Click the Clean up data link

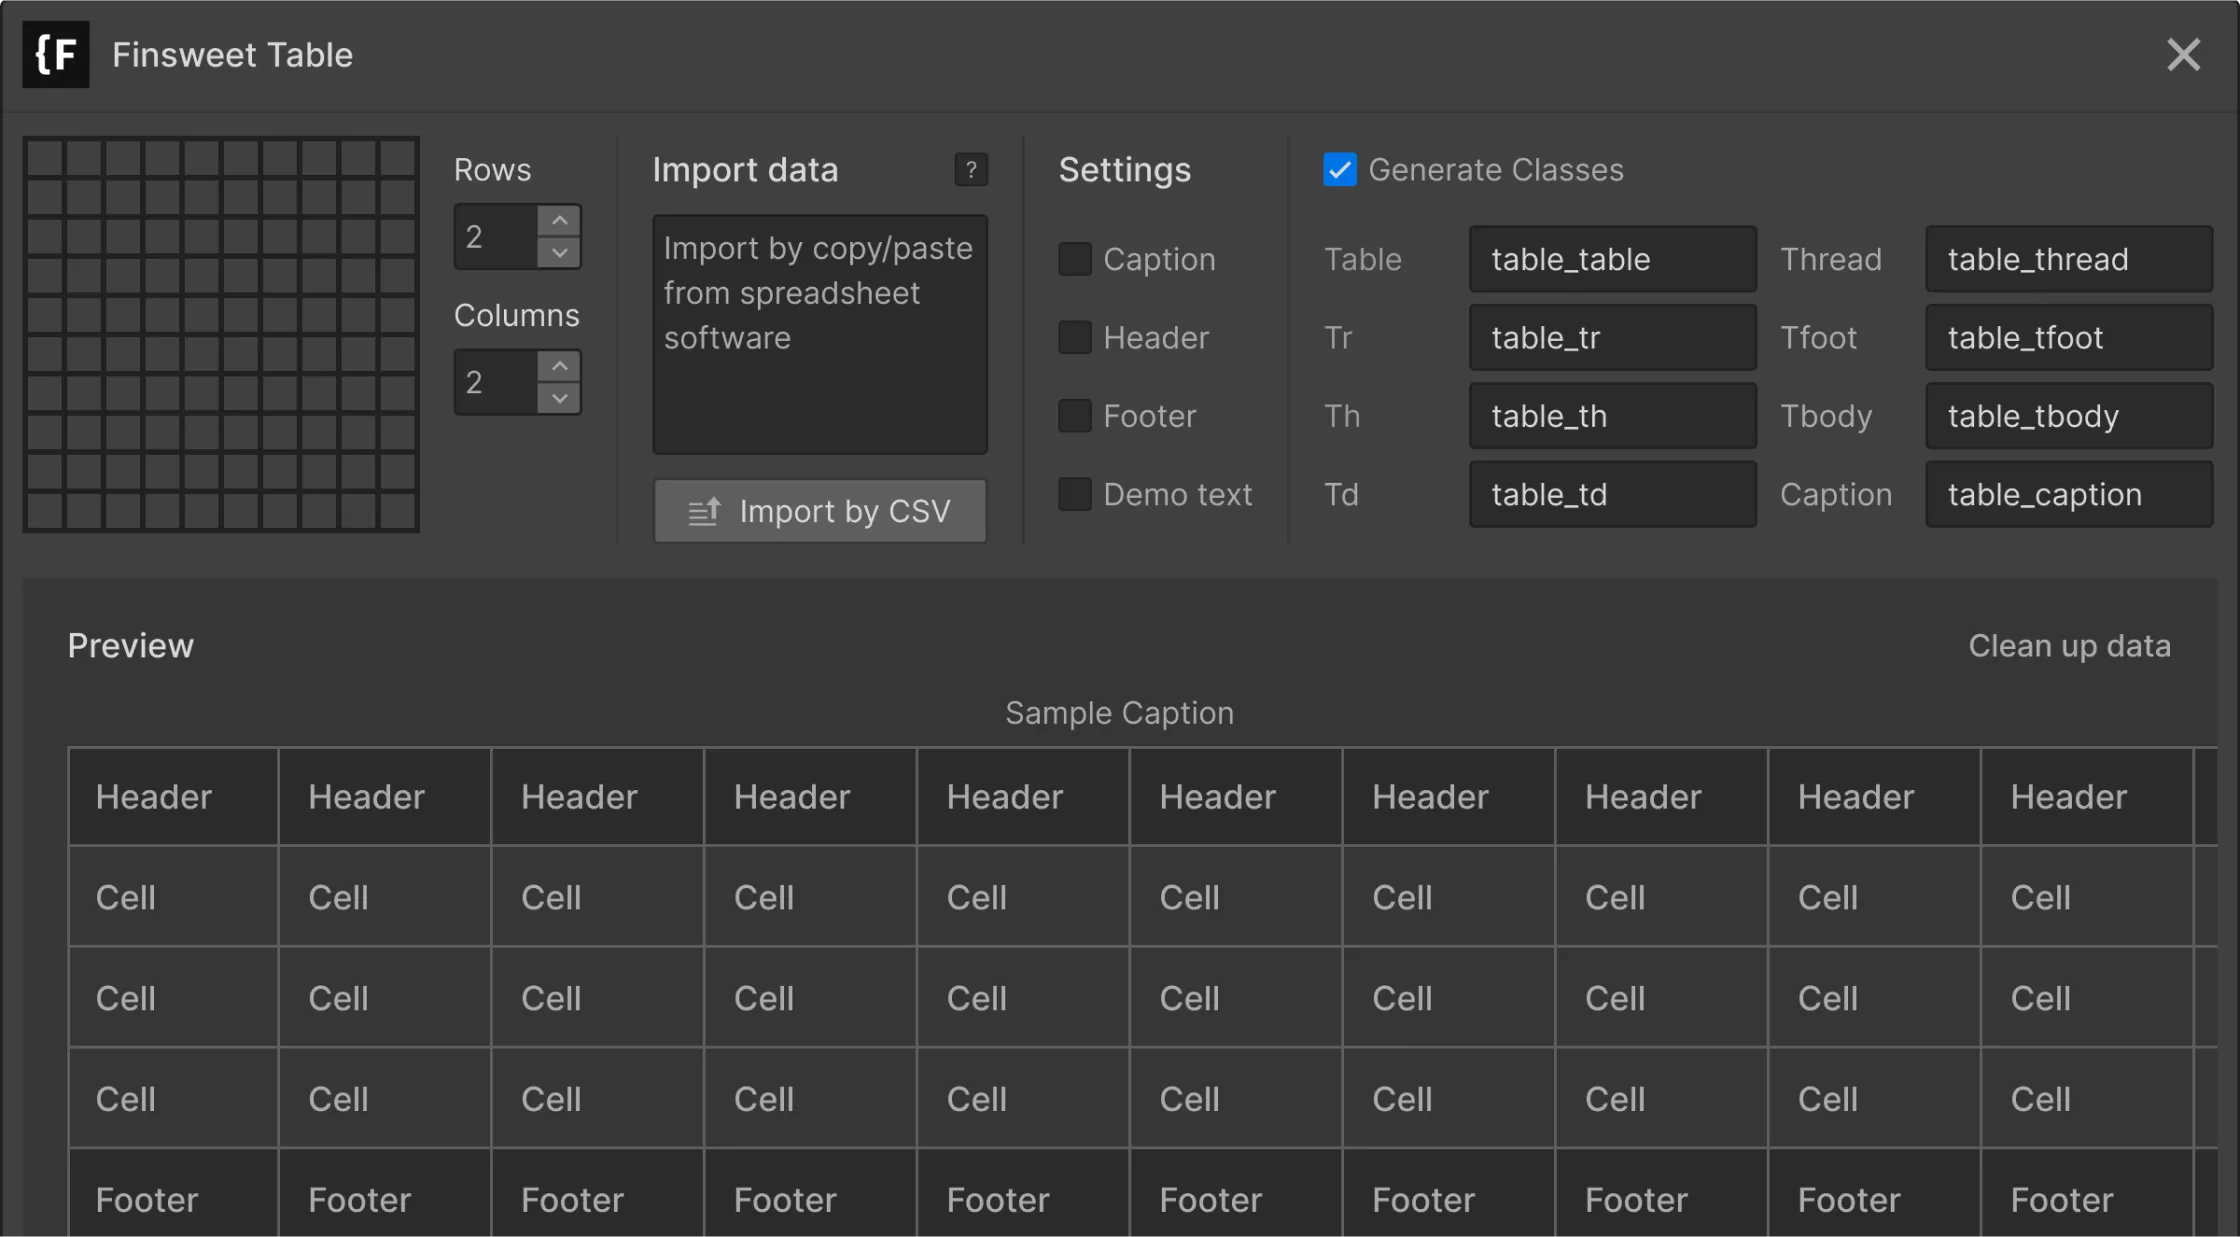(x=2069, y=646)
